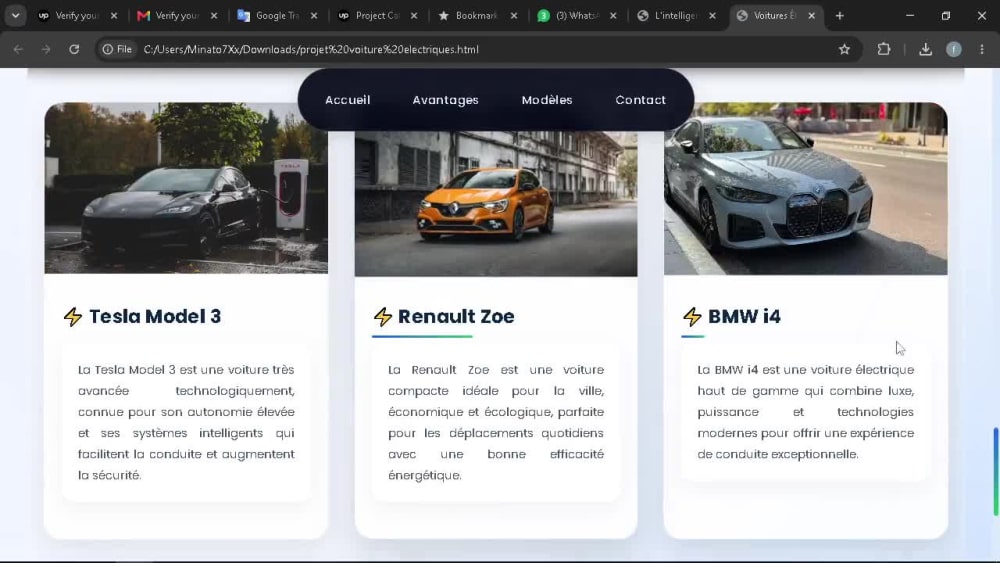1000x563 pixels.
Task: Click Contact in the navigation bar
Action: click(640, 100)
